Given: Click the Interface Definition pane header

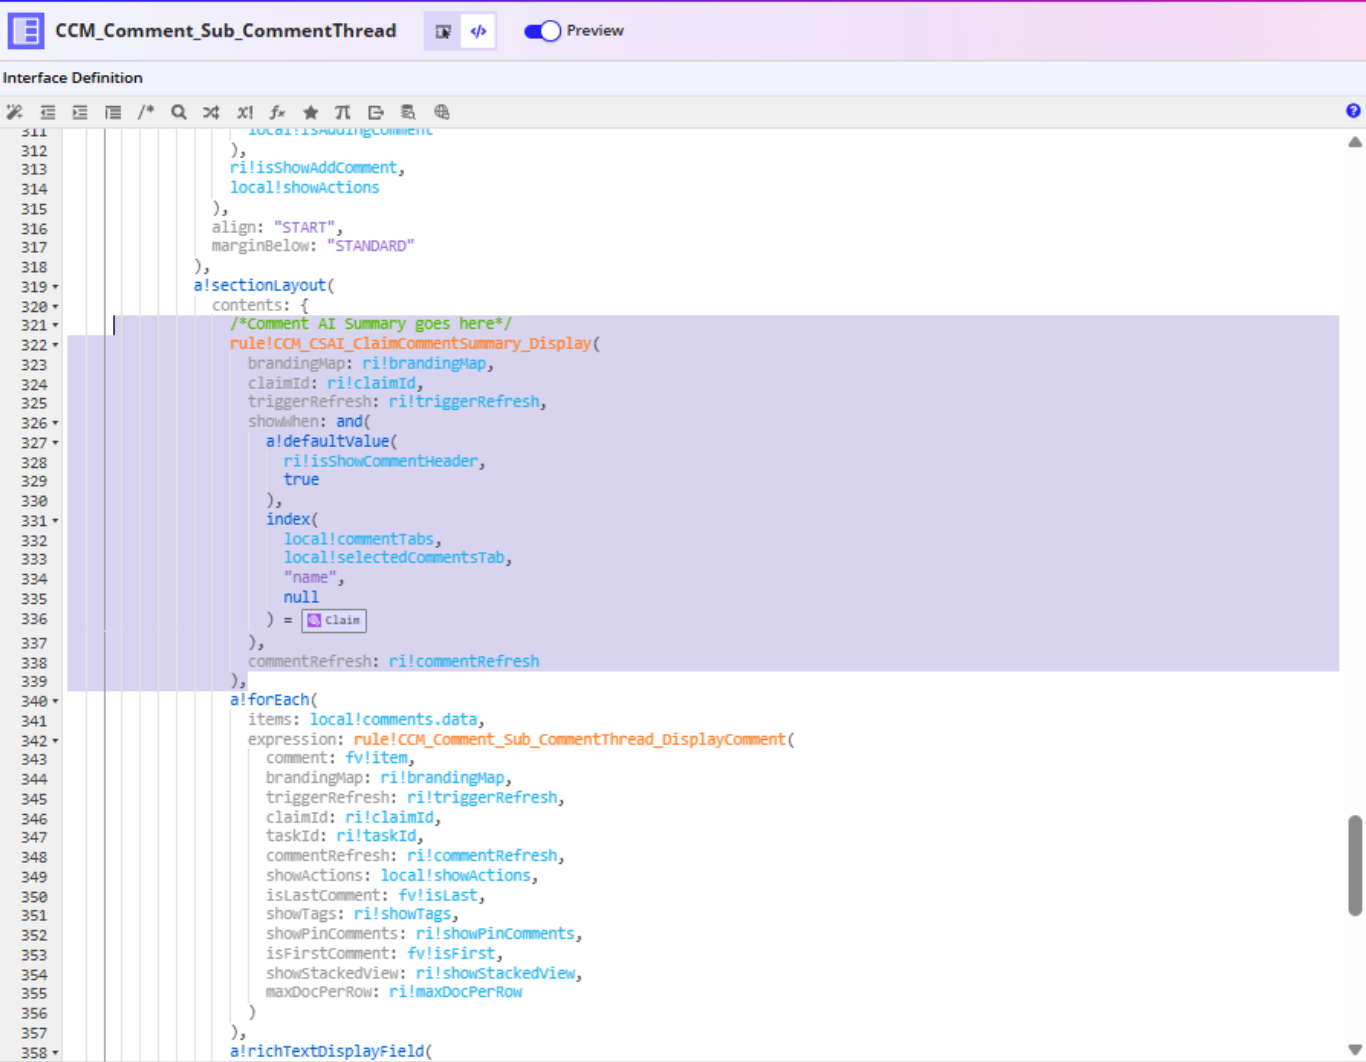Looking at the screenshot, I should point(73,78).
